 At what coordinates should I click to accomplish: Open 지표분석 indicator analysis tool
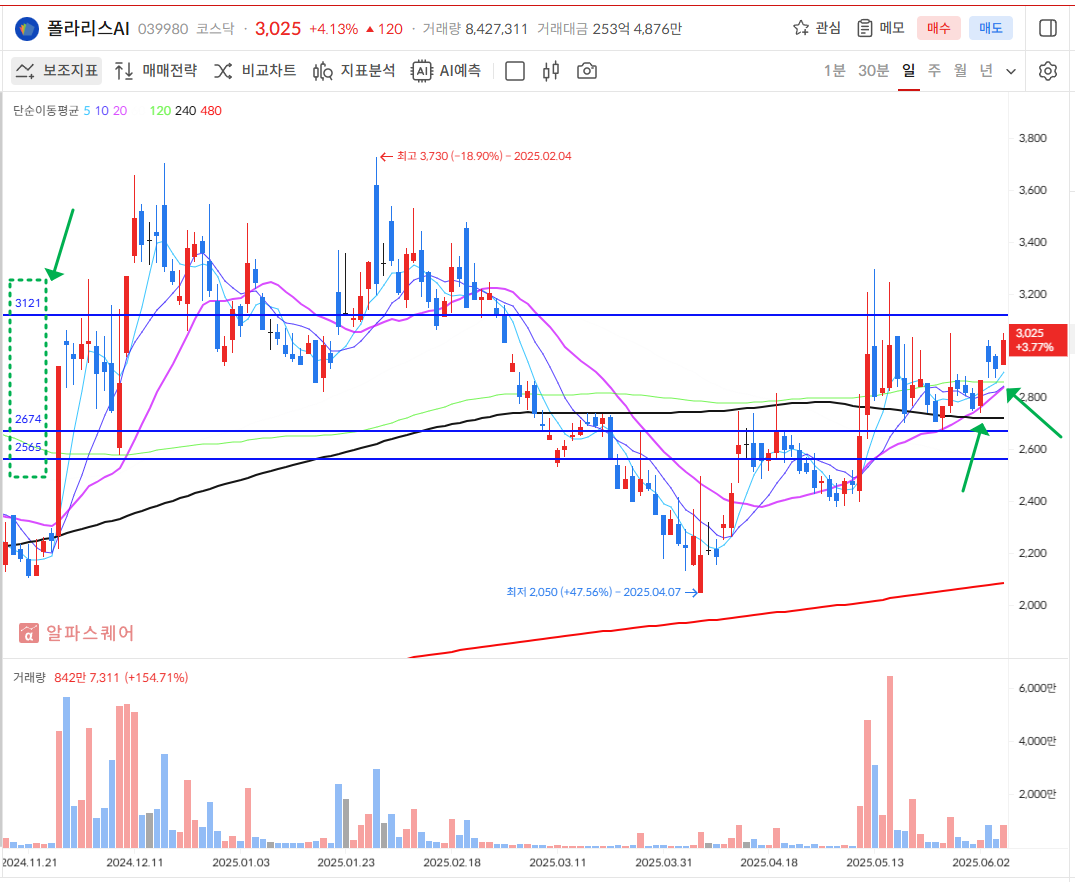coord(354,71)
